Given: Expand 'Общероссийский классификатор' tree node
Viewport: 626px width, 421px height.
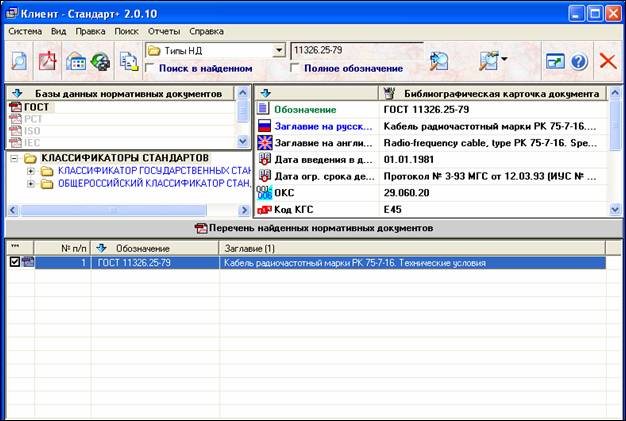Looking at the screenshot, I should point(31,184).
